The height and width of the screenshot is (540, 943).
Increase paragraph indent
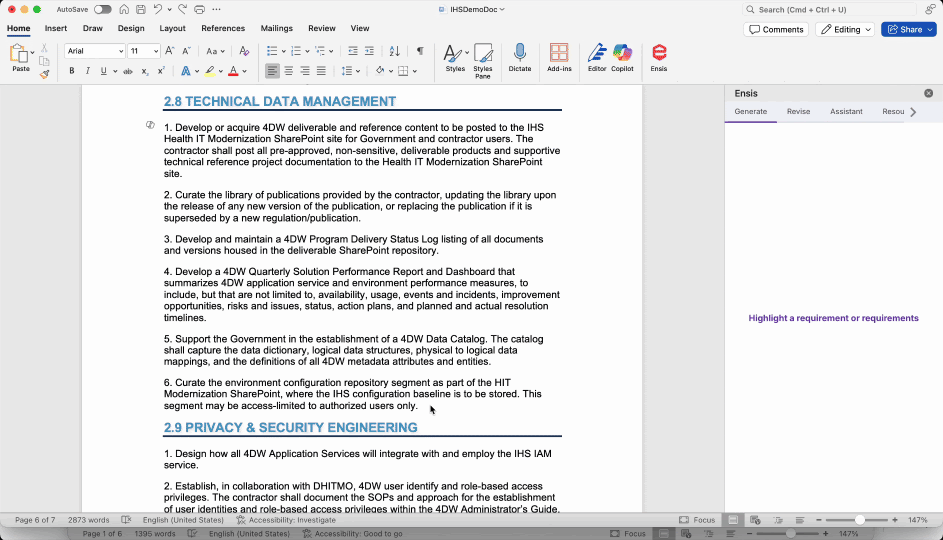369,51
